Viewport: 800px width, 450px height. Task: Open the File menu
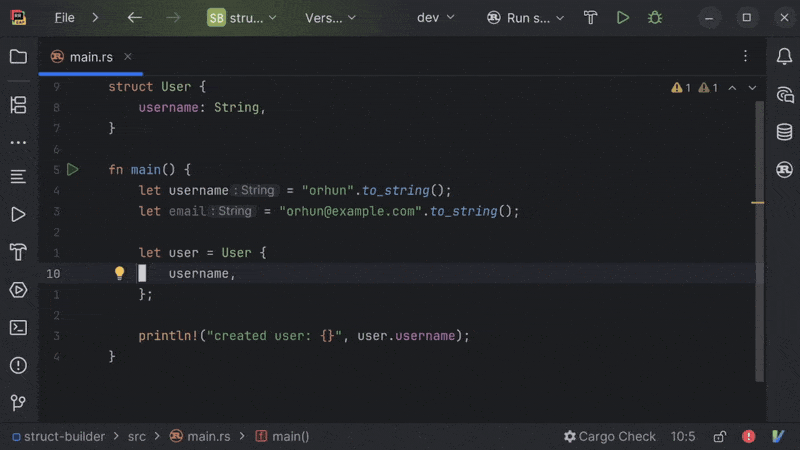click(x=64, y=18)
